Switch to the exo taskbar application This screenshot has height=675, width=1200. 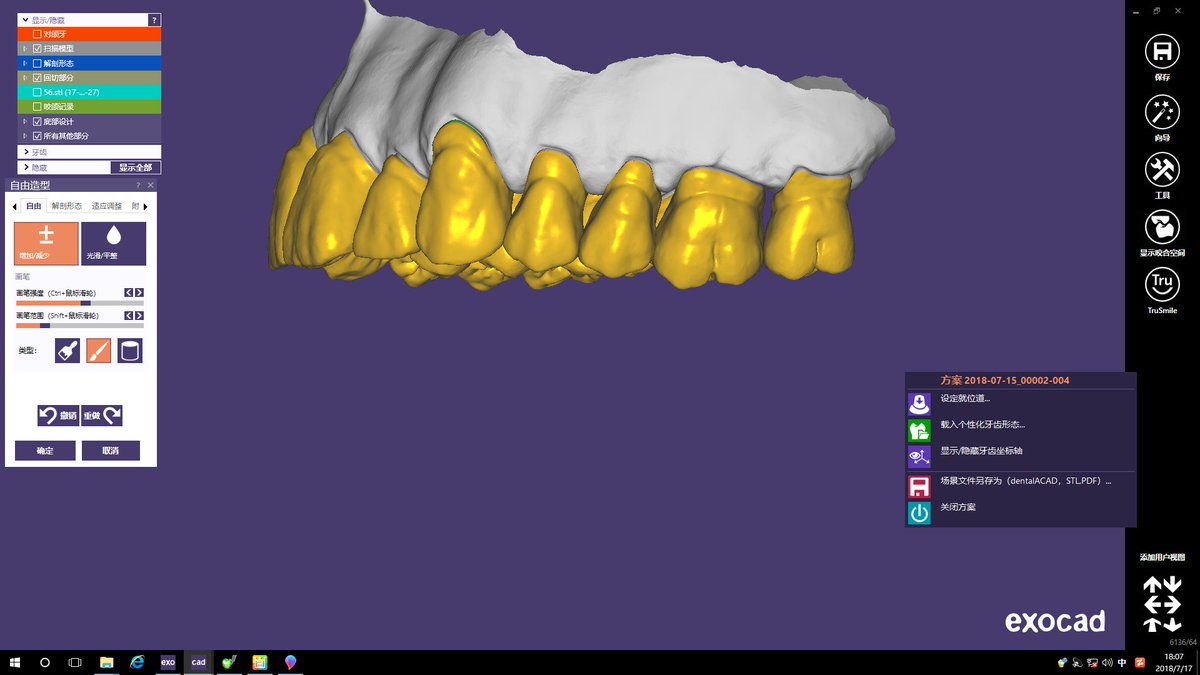point(168,662)
